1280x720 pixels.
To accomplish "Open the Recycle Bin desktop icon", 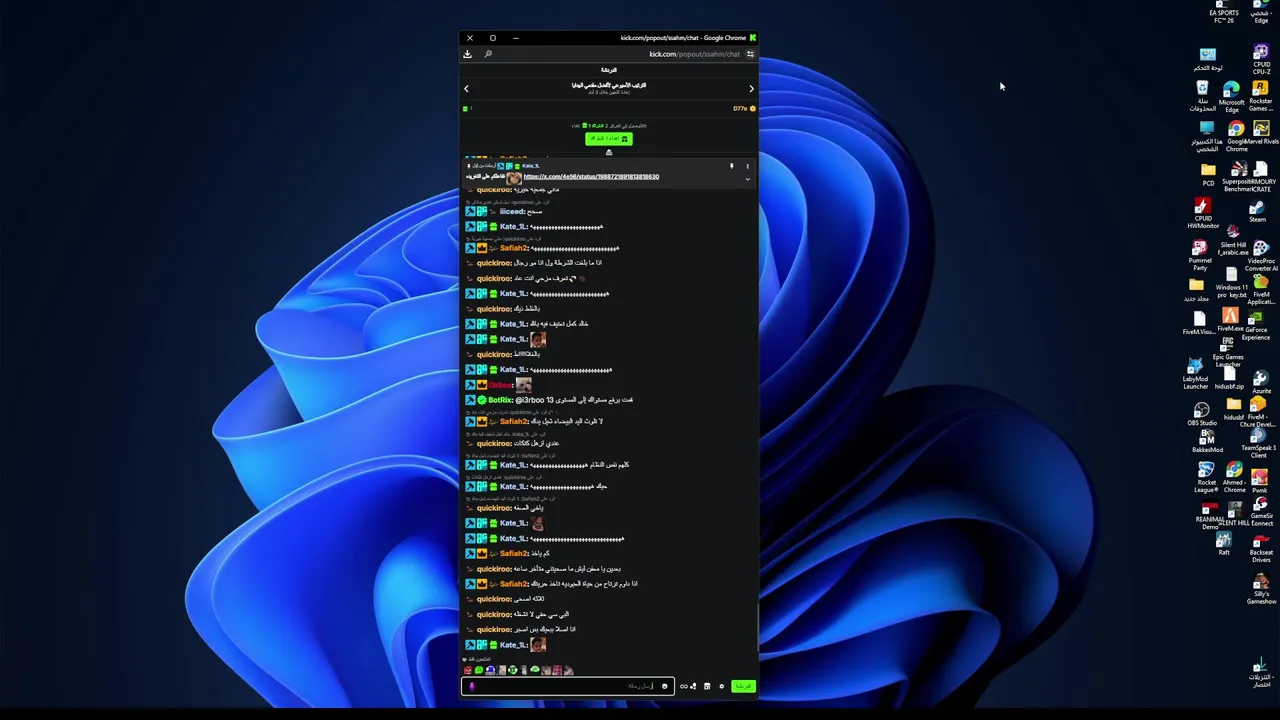I will point(1202,96).
